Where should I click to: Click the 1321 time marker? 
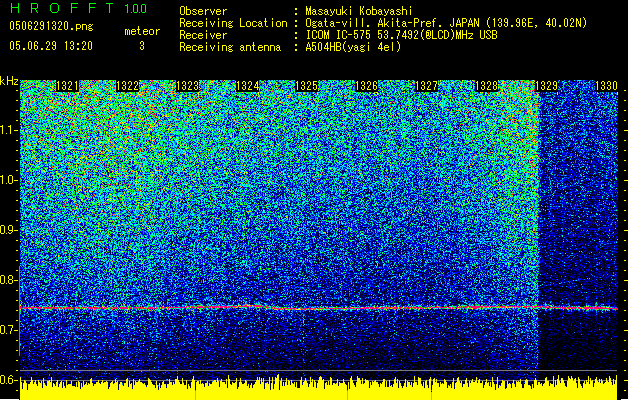(67, 86)
